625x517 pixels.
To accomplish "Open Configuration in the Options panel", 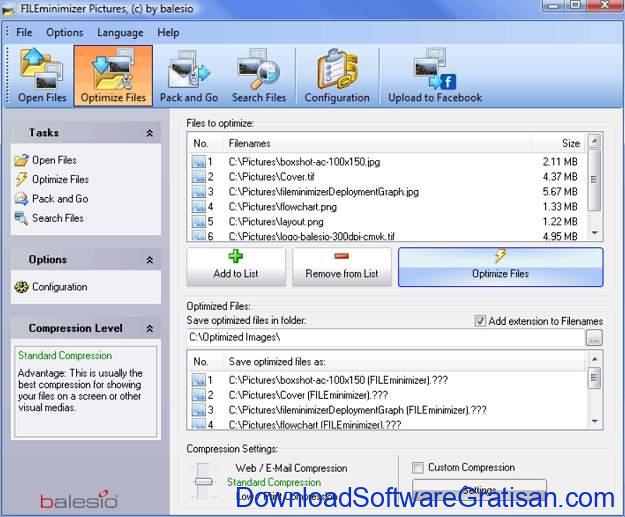I will (51, 287).
